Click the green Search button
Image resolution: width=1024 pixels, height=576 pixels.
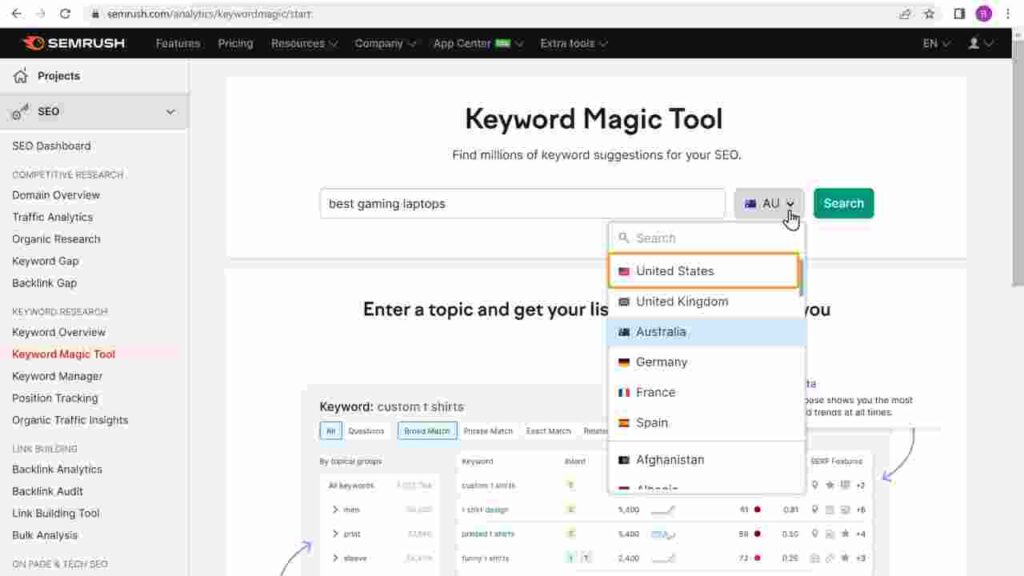pyautogui.click(x=843, y=204)
